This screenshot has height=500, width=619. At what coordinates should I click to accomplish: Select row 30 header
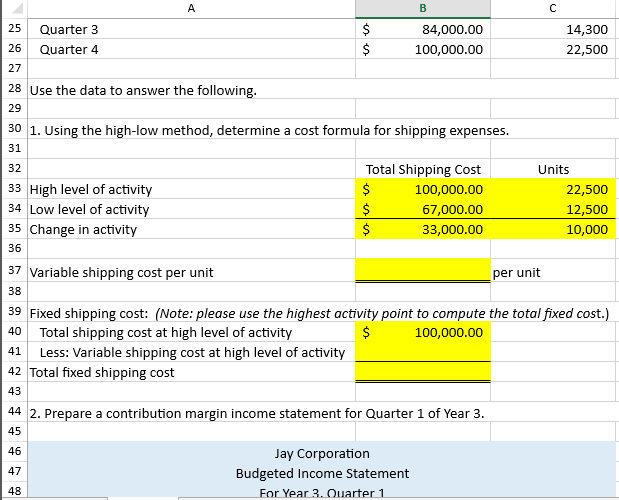(15, 128)
